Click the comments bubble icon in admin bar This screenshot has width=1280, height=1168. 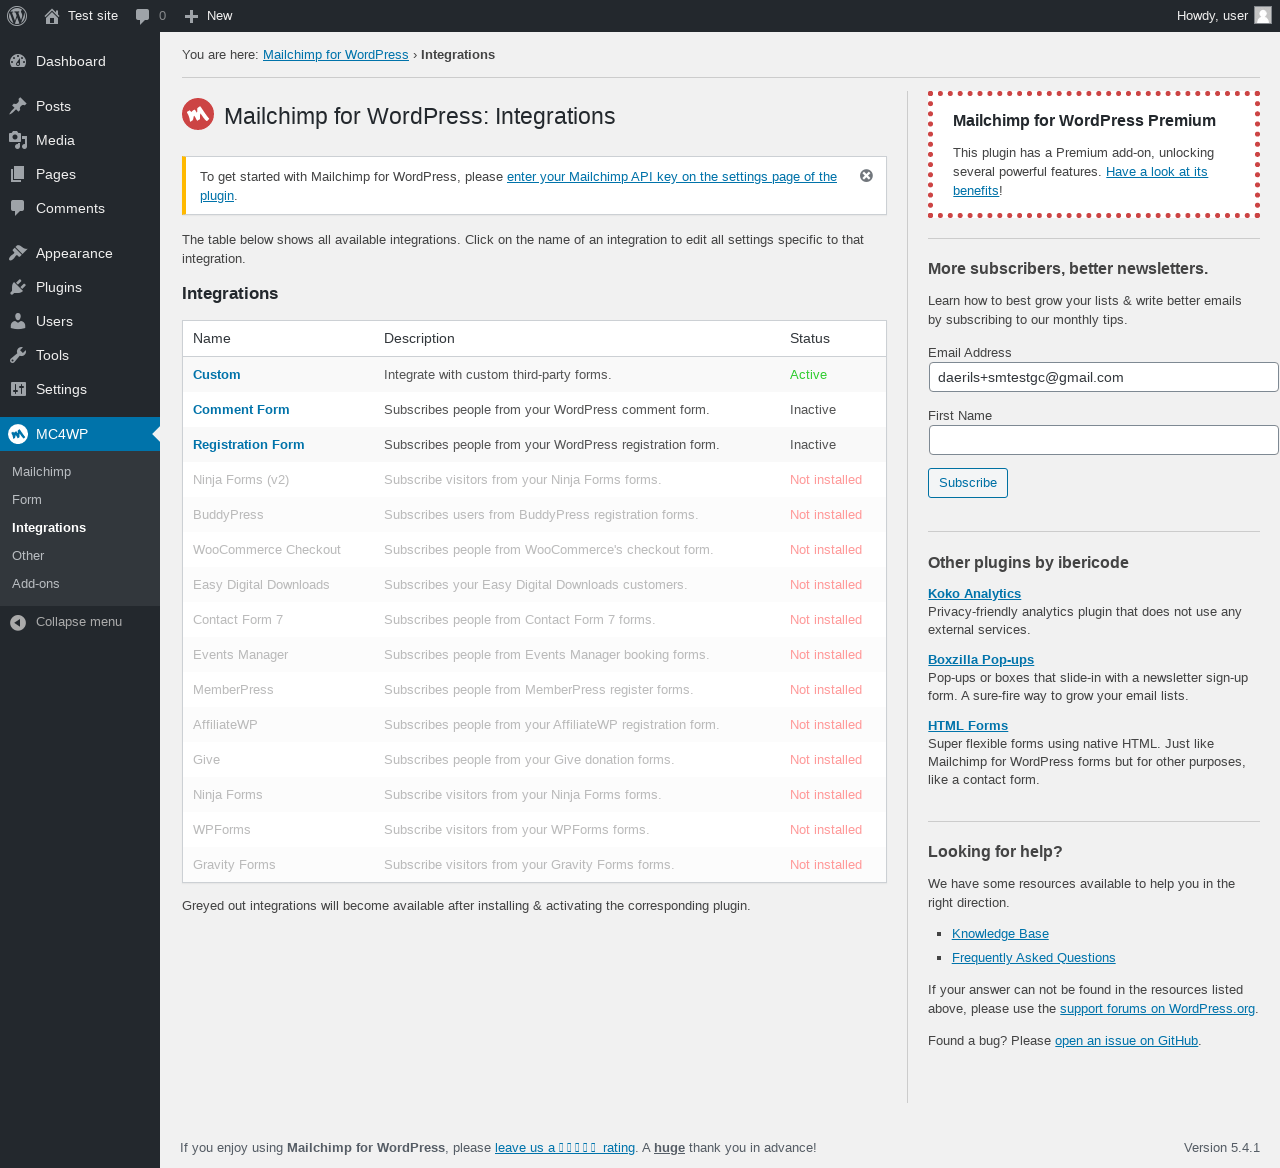point(143,16)
